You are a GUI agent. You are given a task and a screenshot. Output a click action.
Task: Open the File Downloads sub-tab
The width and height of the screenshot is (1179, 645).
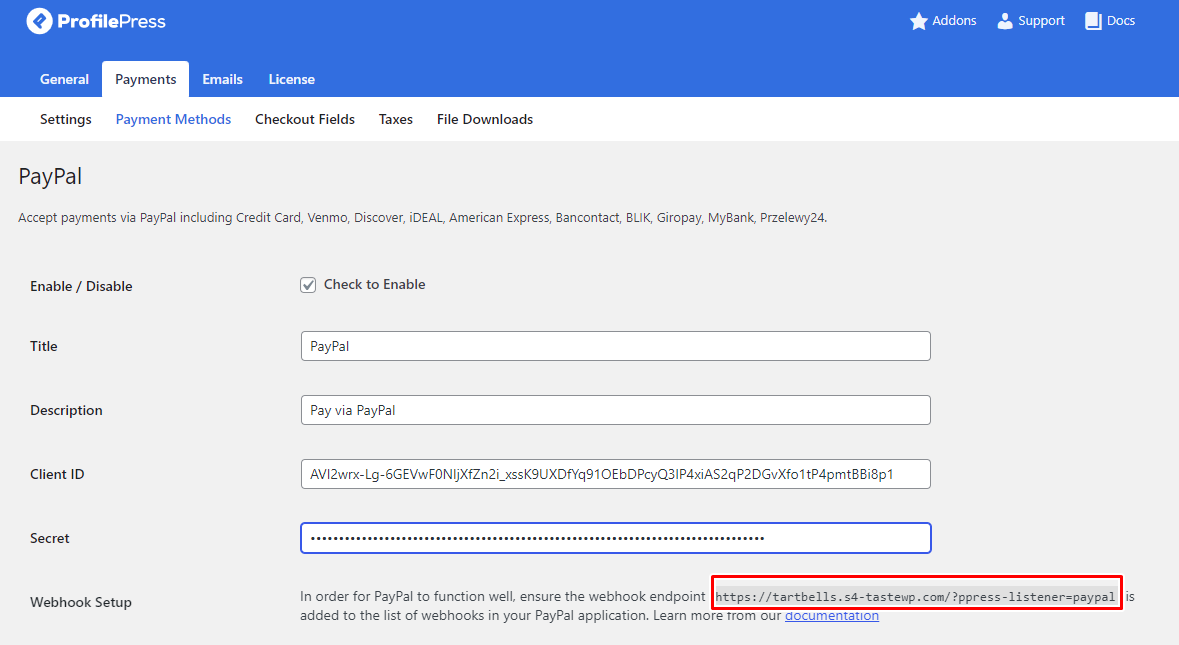point(484,120)
